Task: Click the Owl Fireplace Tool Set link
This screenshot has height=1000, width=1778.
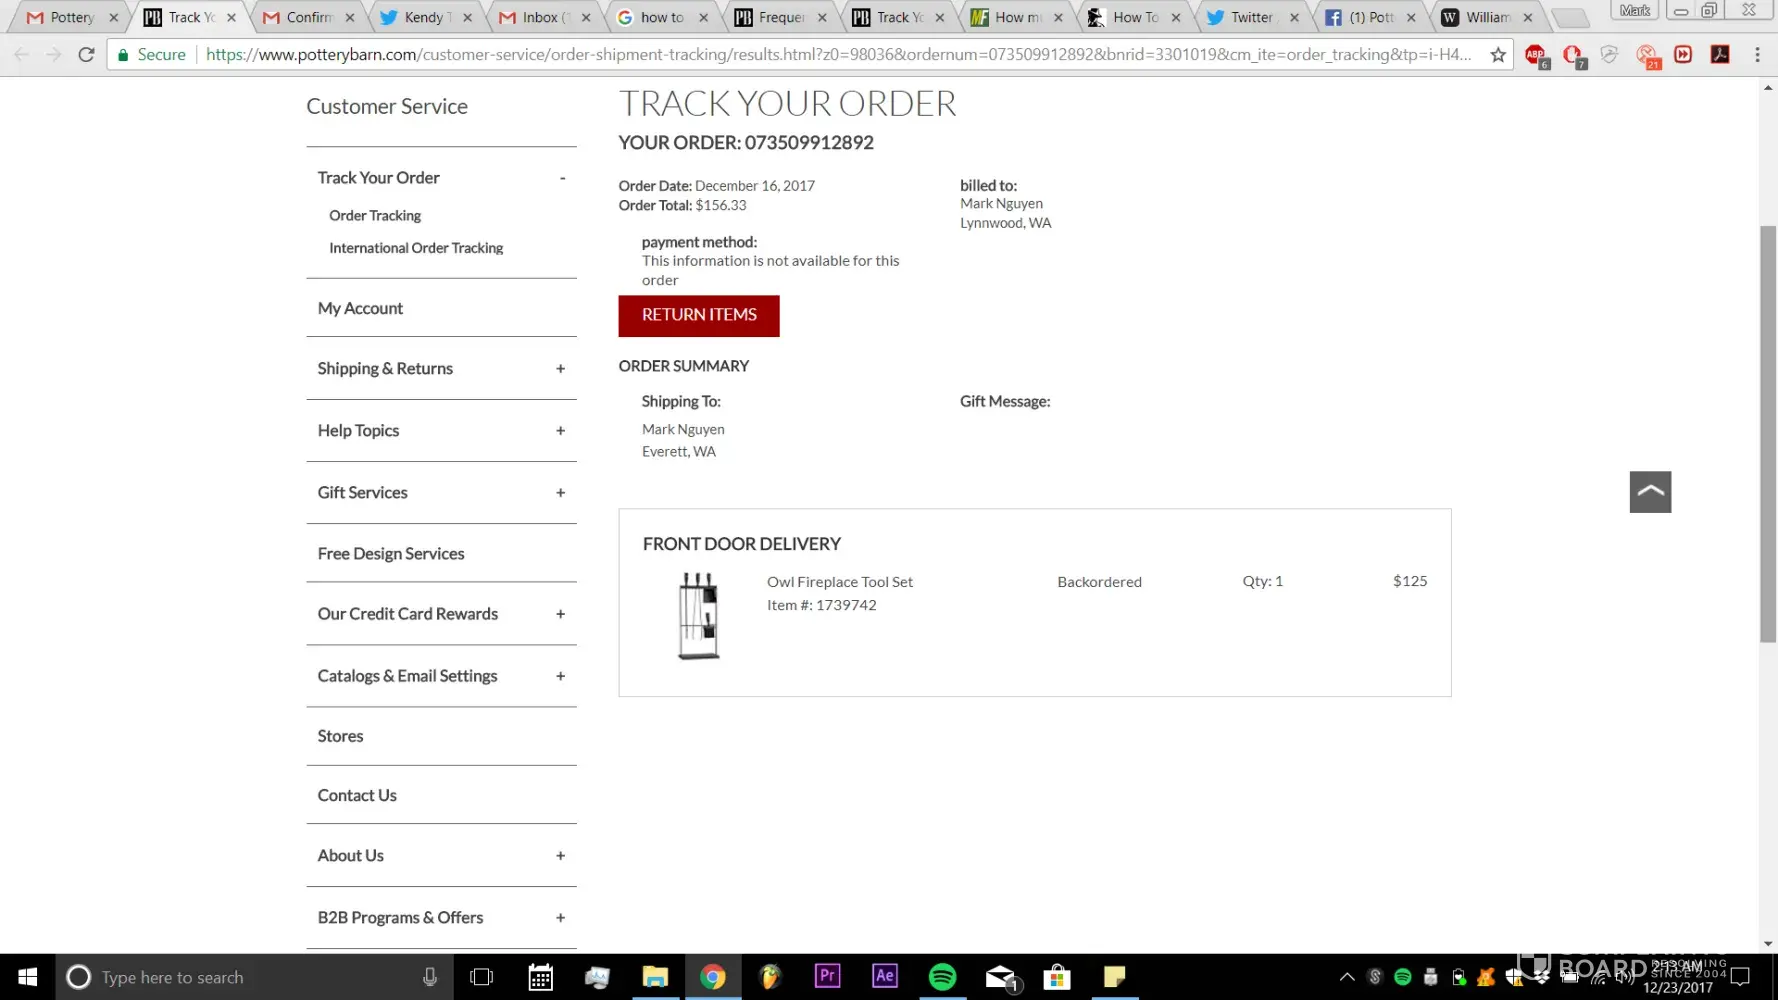Action: point(840,582)
